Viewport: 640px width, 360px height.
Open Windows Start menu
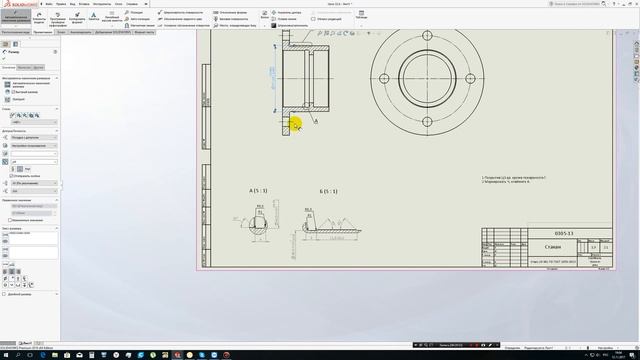6,355
